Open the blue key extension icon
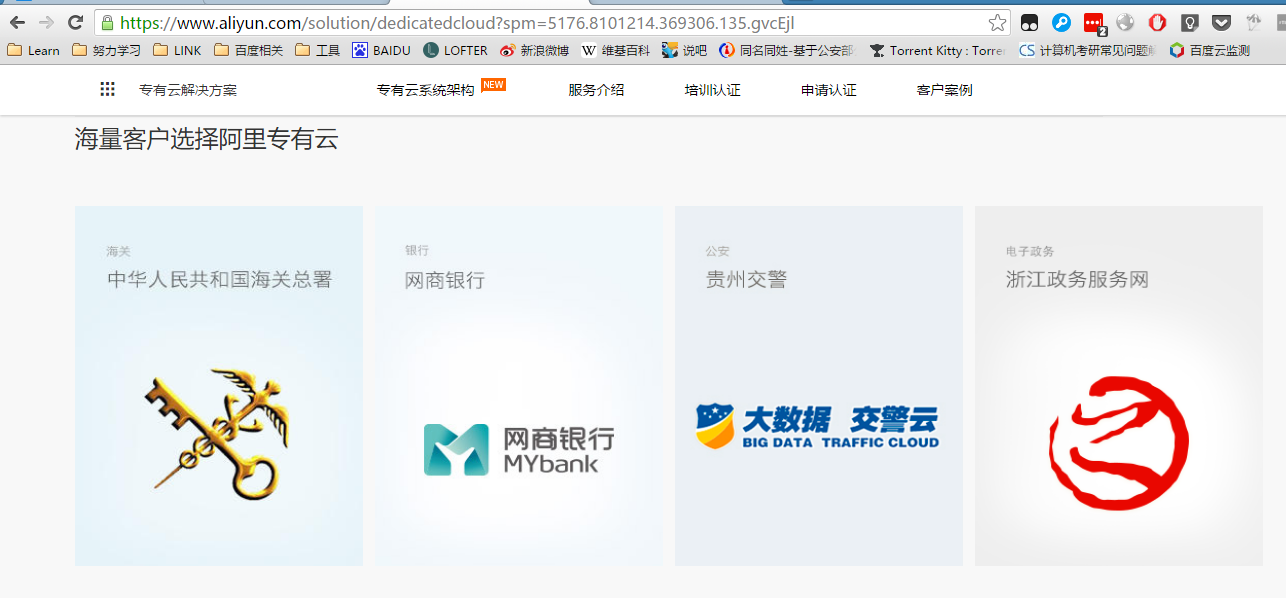The image size is (1286, 598). click(1061, 22)
